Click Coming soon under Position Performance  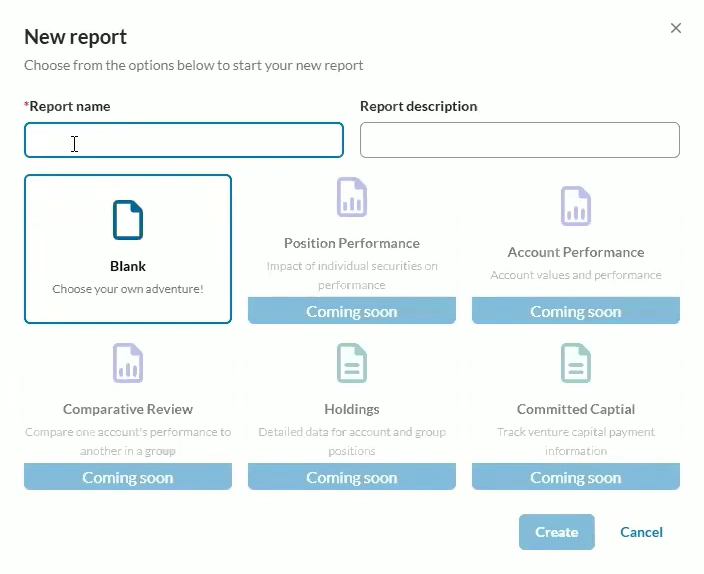pos(352,311)
